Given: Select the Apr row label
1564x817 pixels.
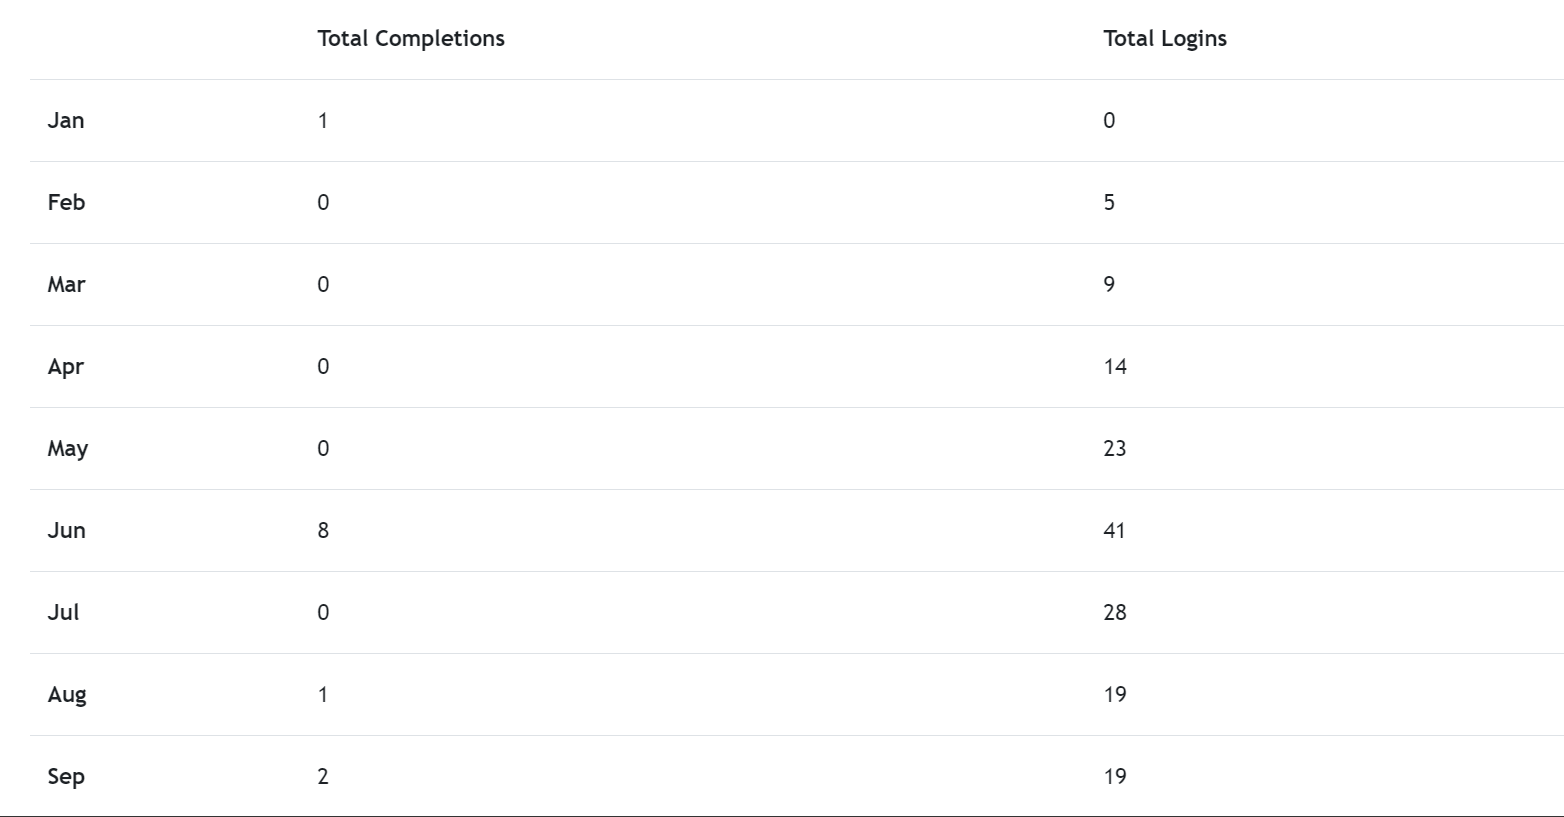Looking at the screenshot, I should coord(65,366).
